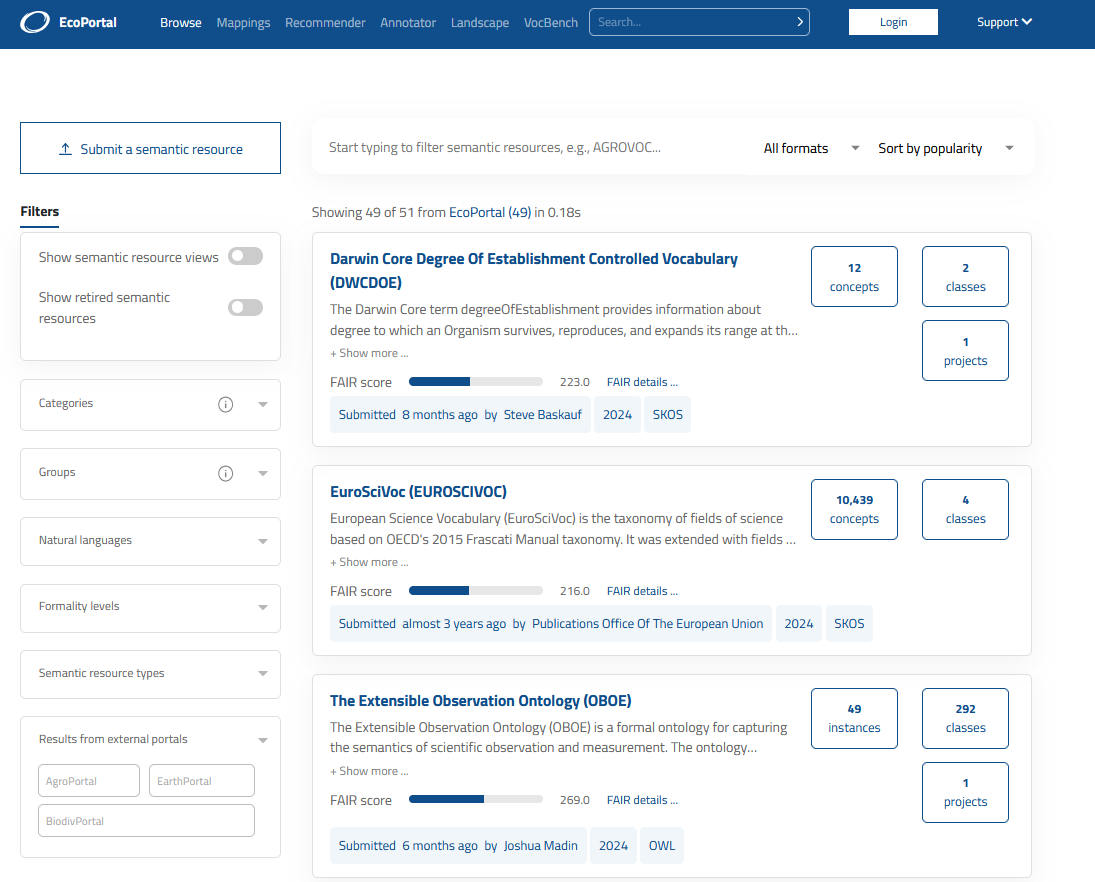This screenshot has height=882, width=1095.
Task: Open the OBOE classes count box
Action: 965,718
